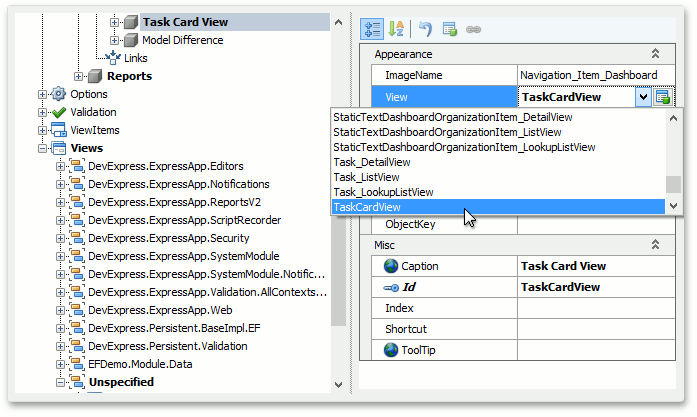The image size is (697, 417).
Task: Click the ToolTip globe icon
Action: [x=391, y=350]
